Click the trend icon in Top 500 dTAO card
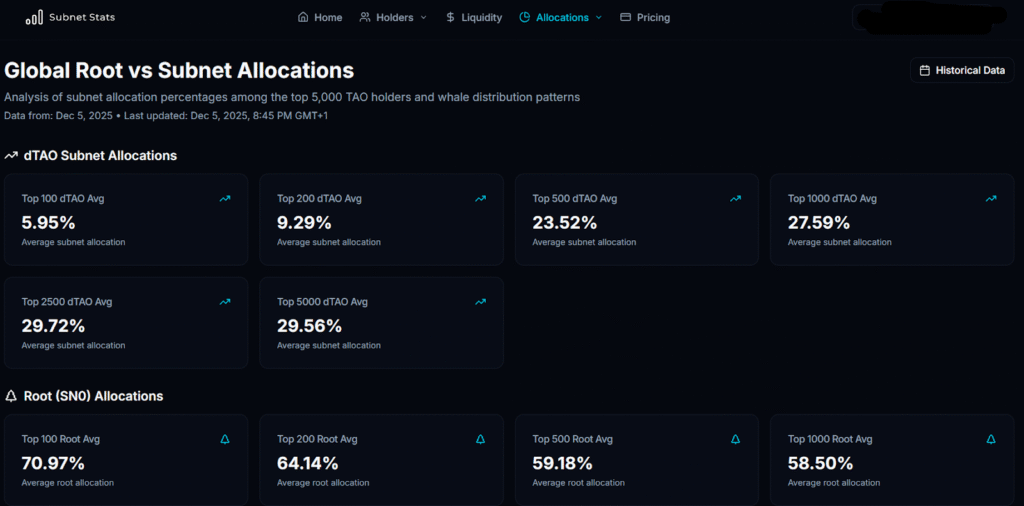Viewport: 1024px width, 506px height. click(736, 199)
